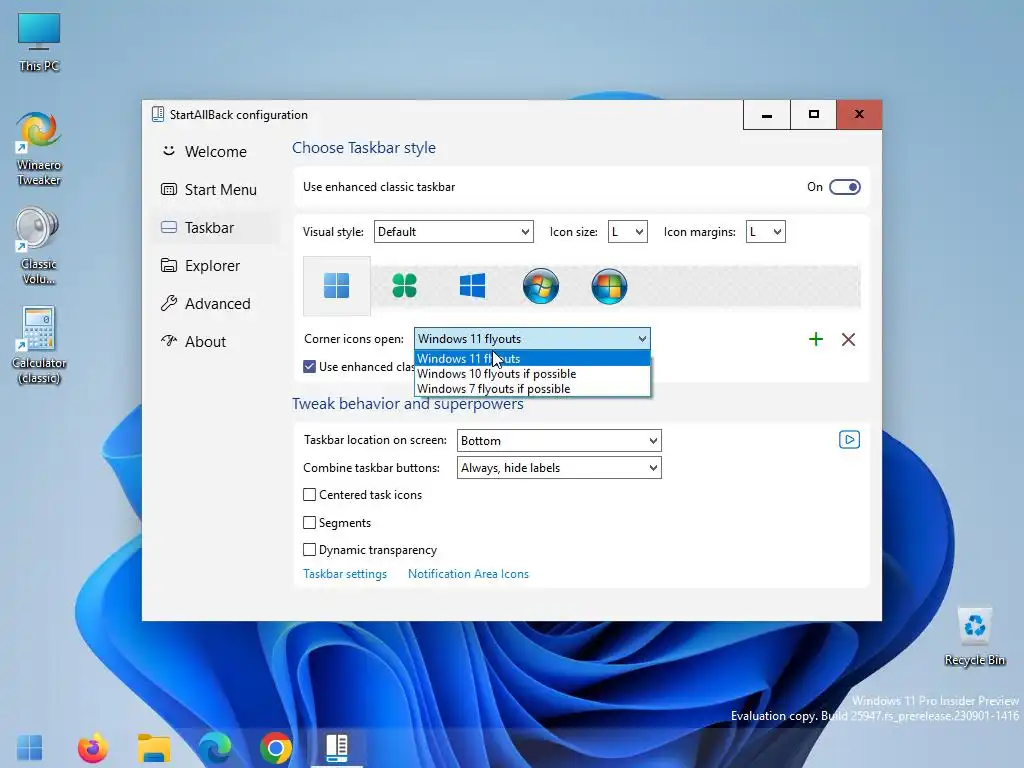
Task: Open Winaero Tweaker desktop shortcut
Action: coord(39,149)
